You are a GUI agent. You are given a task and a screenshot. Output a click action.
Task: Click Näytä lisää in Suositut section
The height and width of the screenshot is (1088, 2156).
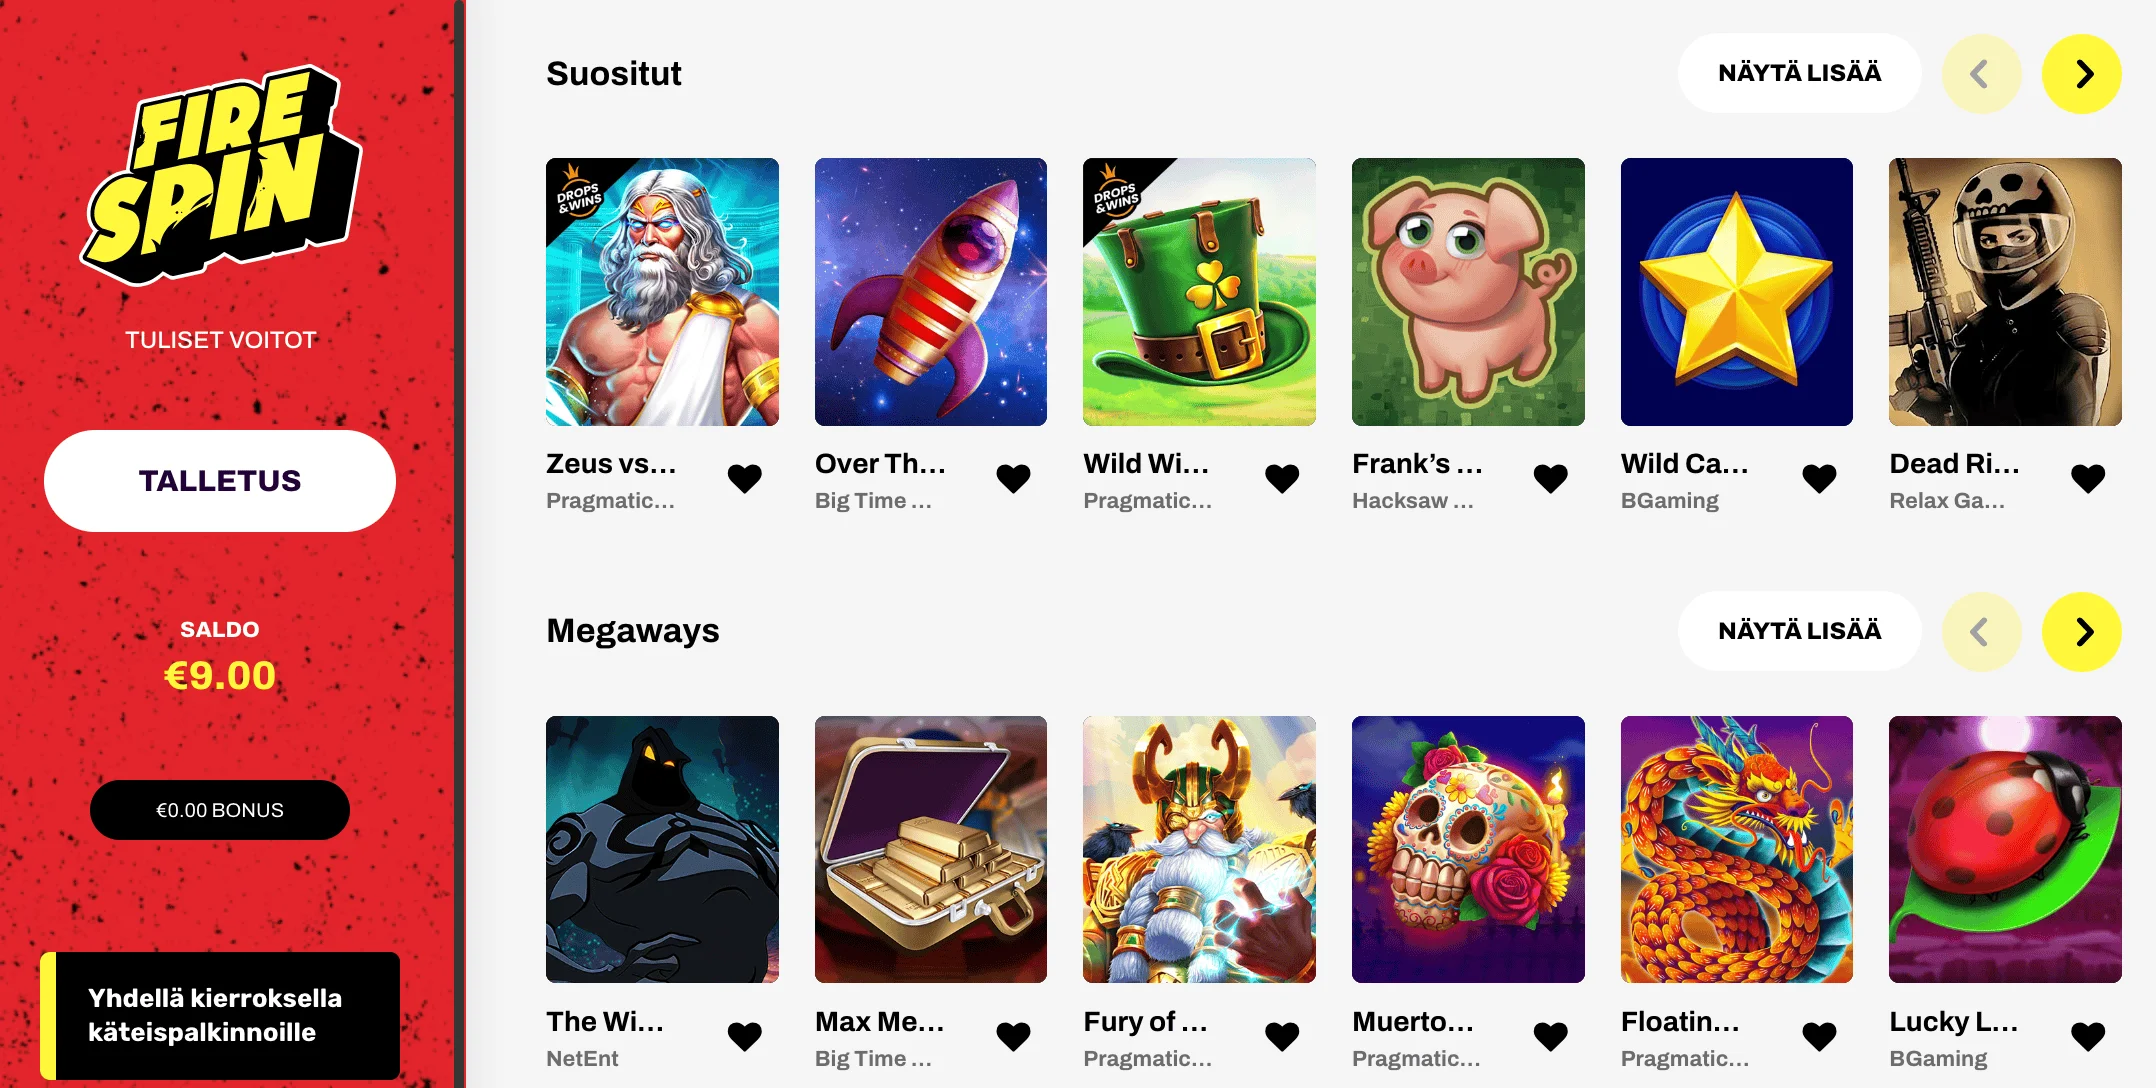(x=1799, y=73)
